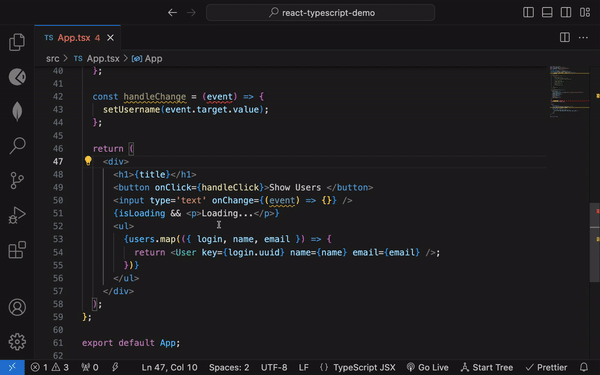Screen dimensions: 600x375
Task: Click the Go Live status button
Action: tap(427, 368)
